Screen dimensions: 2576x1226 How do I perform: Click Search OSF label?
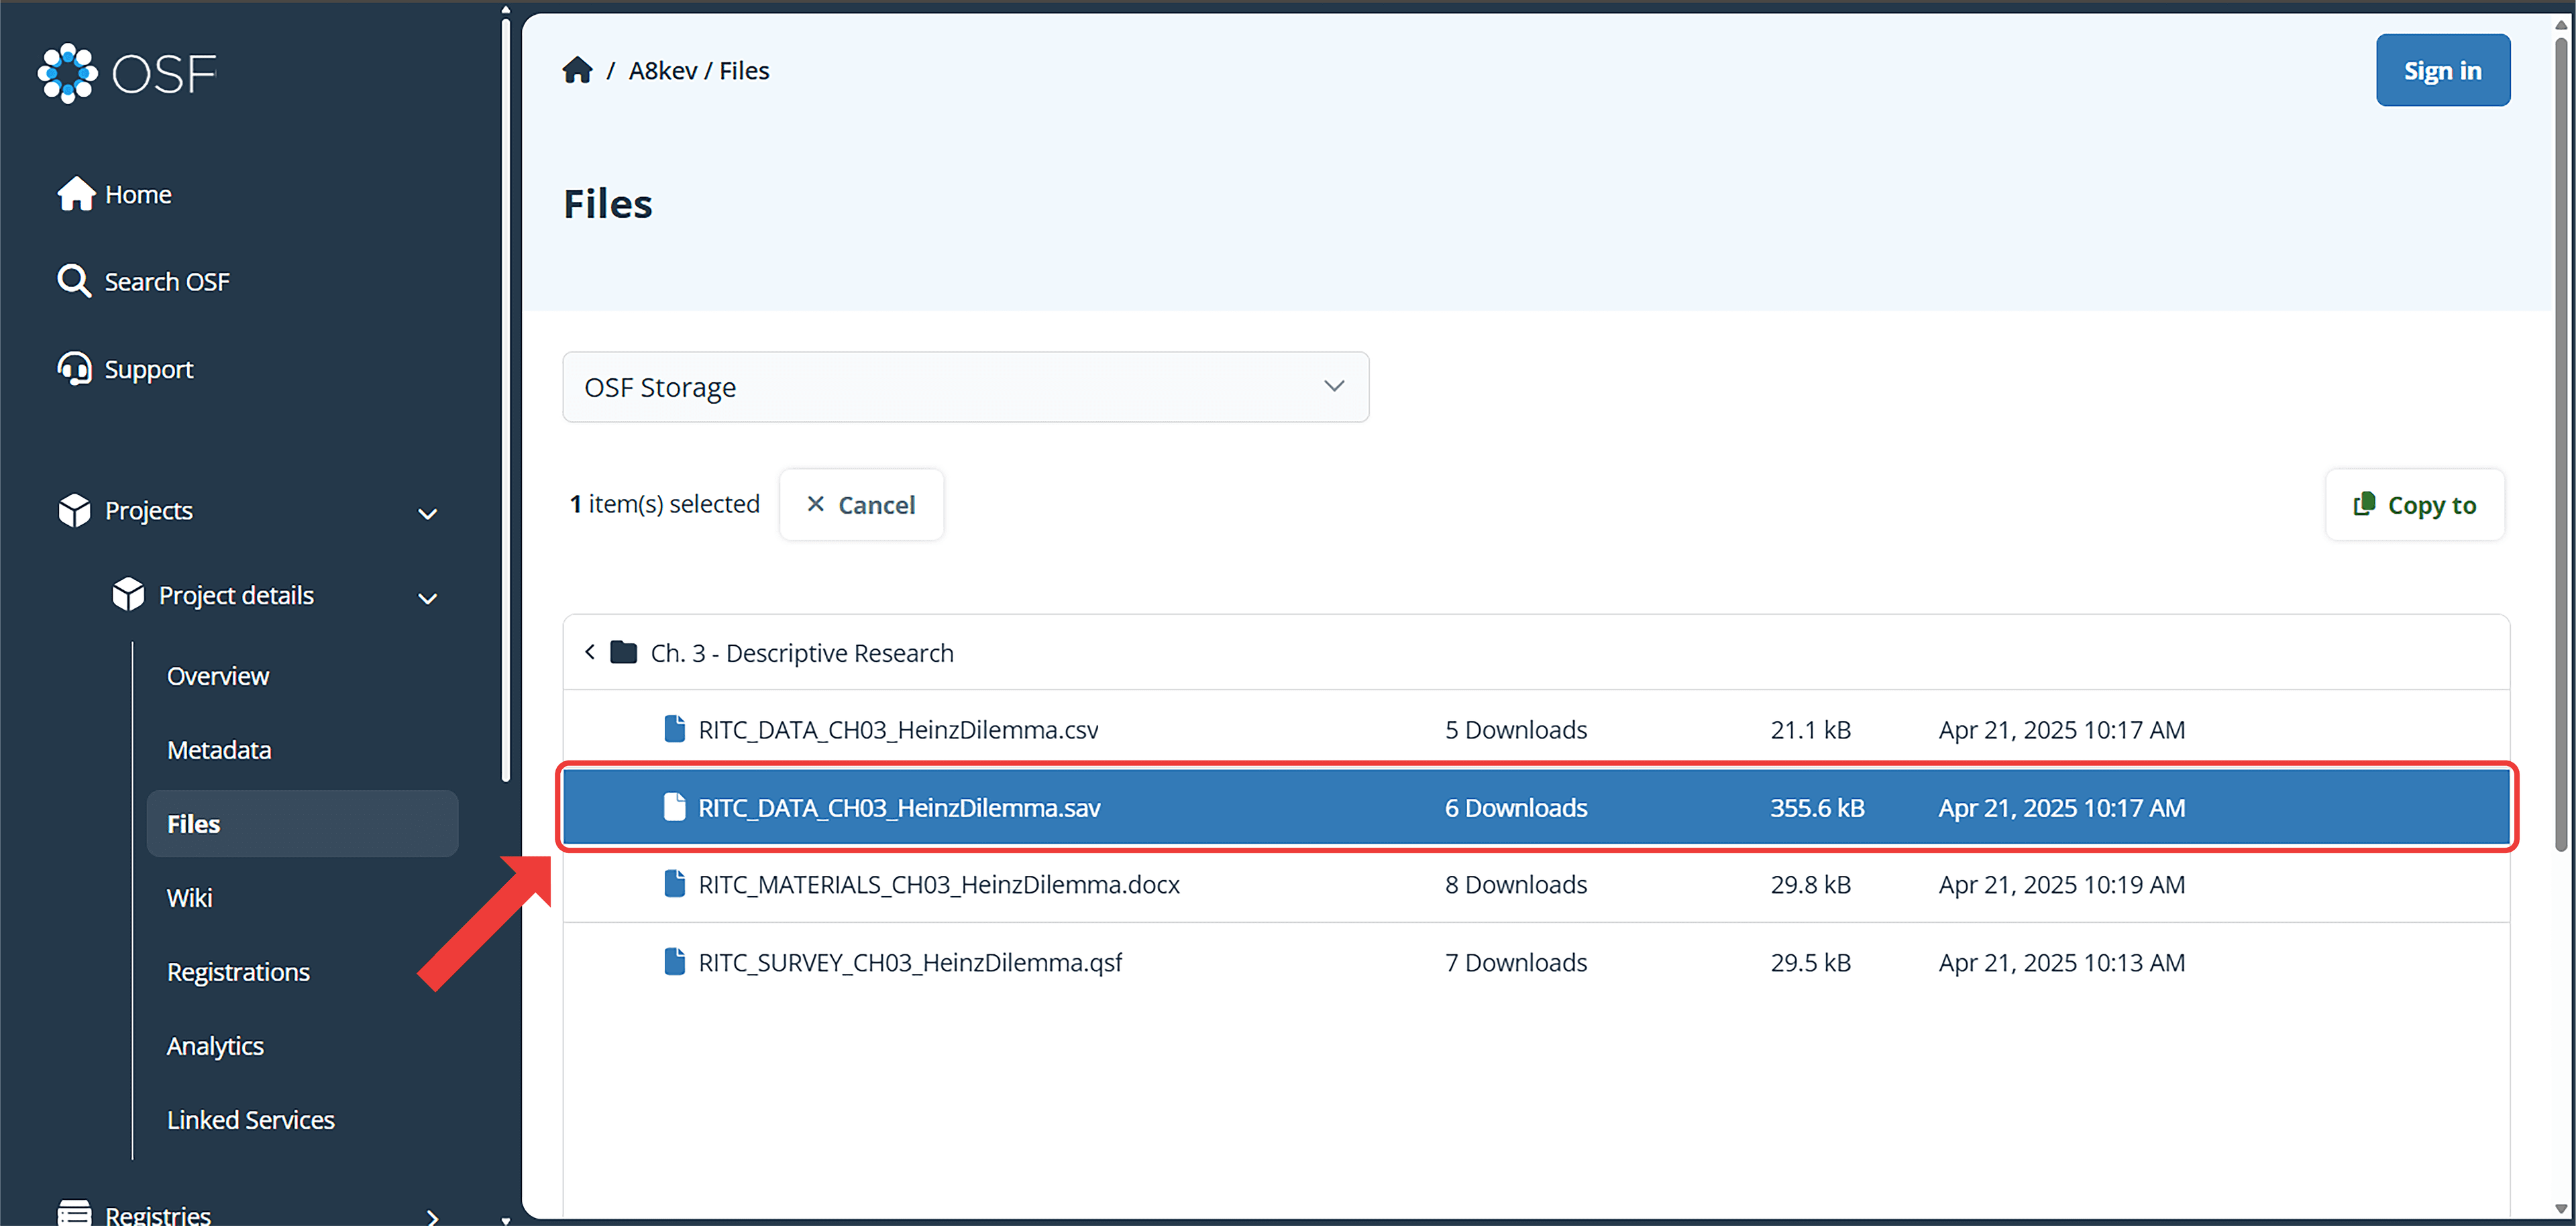tap(167, 282)
